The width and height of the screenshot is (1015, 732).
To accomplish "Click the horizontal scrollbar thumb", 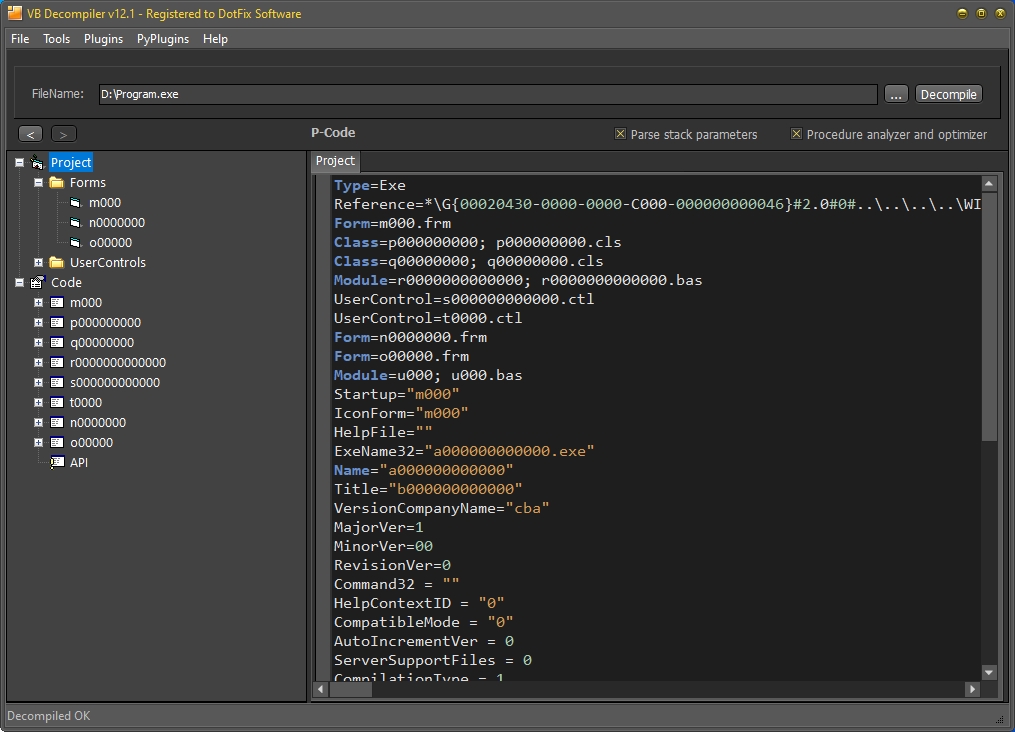I will 351,689.
